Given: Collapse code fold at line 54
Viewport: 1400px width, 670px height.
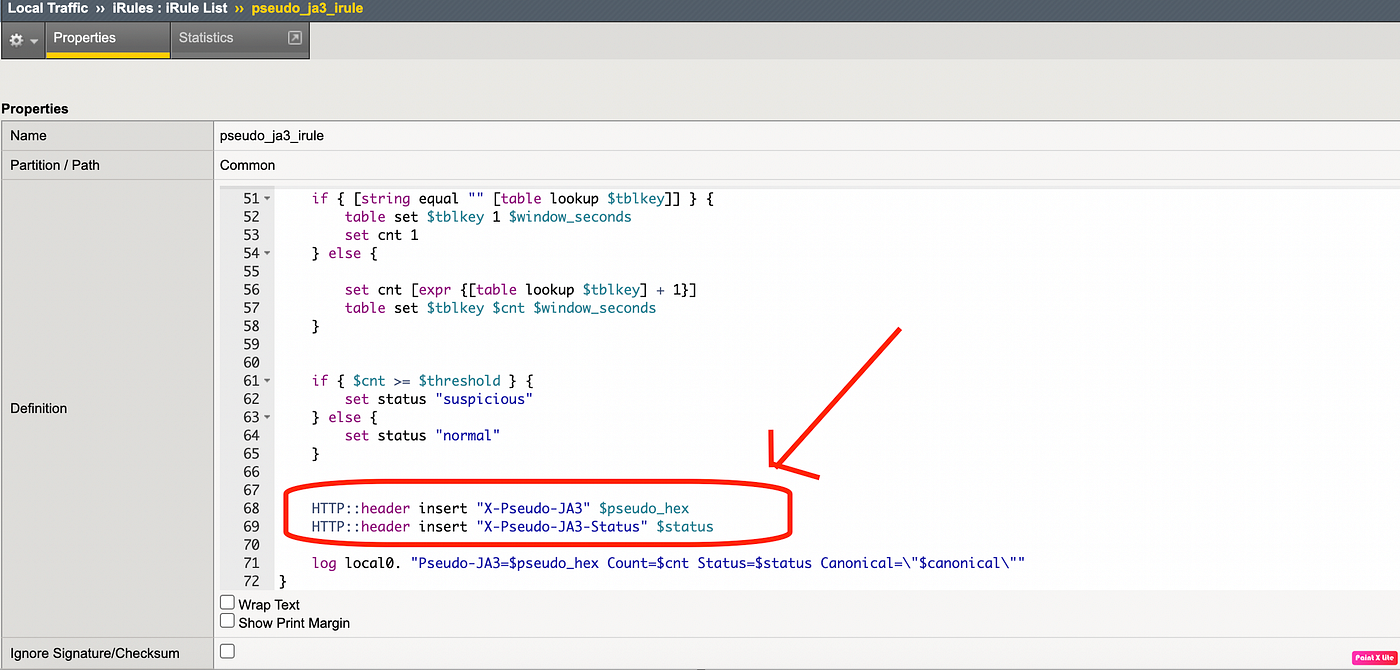Looking at the screenshot, I should [267, 254].
